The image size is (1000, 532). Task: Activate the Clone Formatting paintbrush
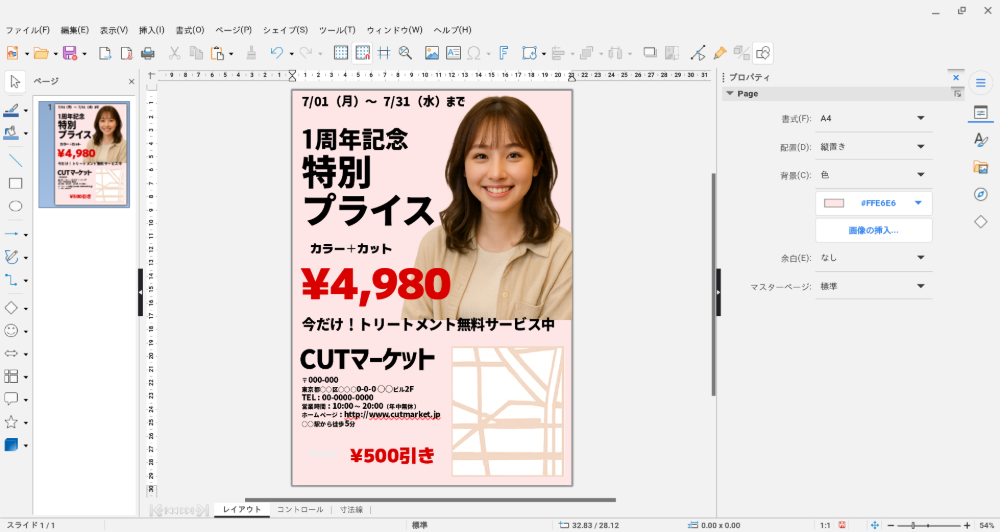(x=251, y=54)
